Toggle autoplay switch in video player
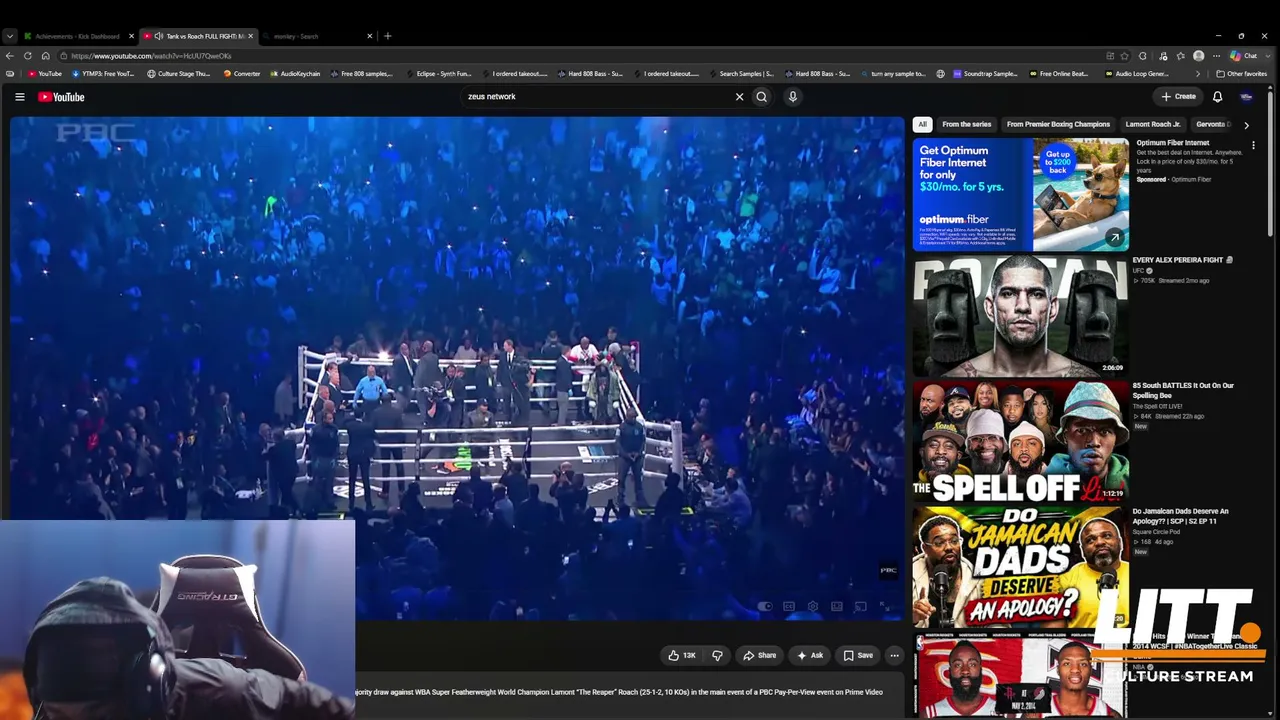1280x720 pixels. 765,606
